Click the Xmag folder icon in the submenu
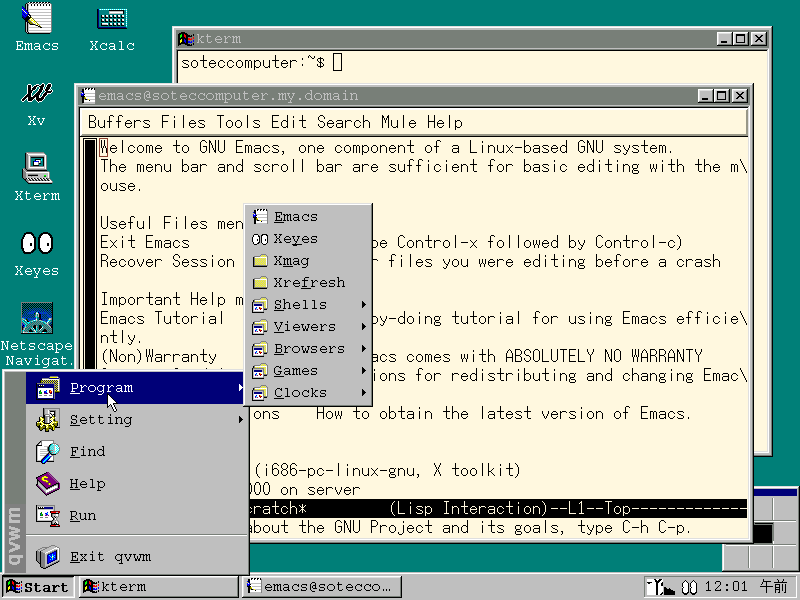Image resolution: width=800 pixels, height=600 pixels. (260, 261)
